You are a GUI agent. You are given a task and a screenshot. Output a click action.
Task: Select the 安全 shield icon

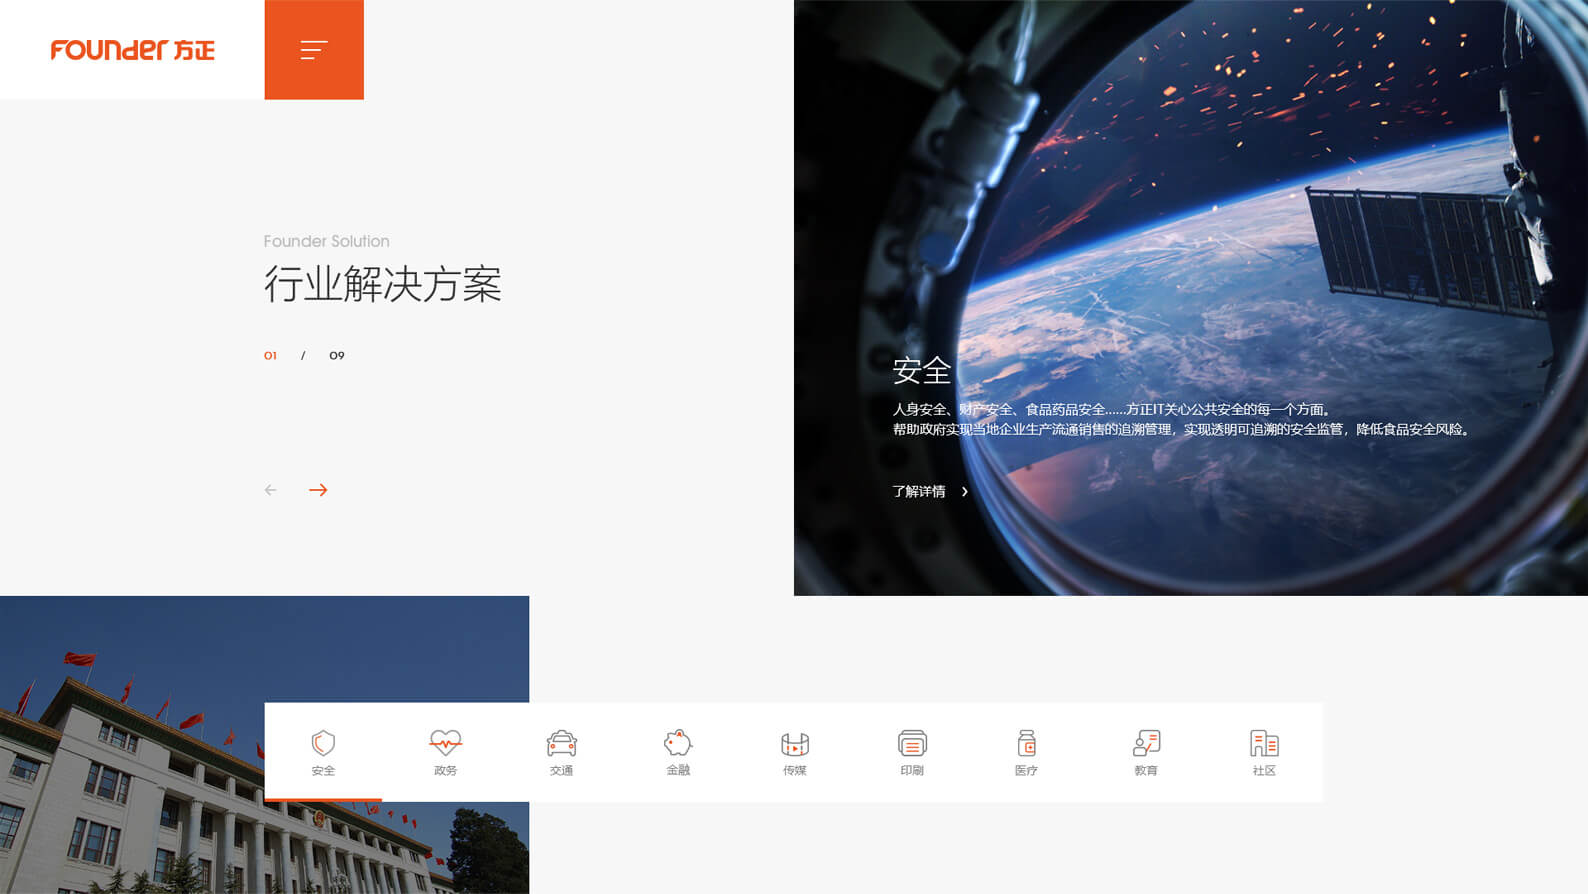(x=323, y=743)
